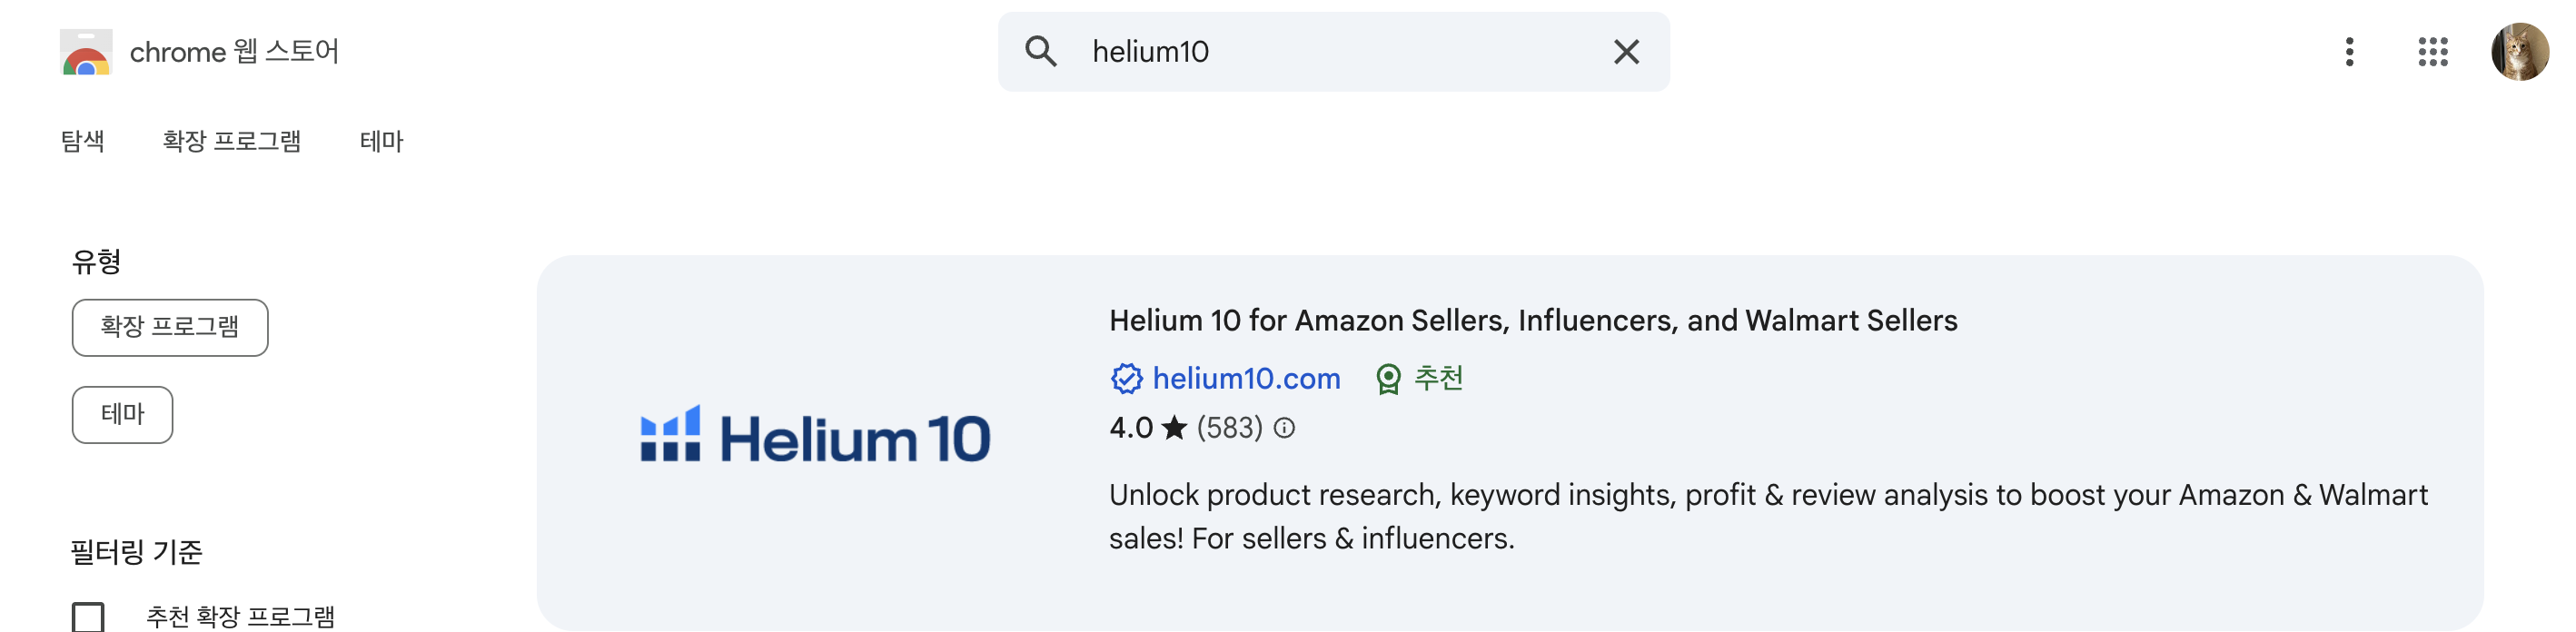Switch to the 확장 프로그램 tab
Viewport: 2576px width, 632px height.
(232, 141)
